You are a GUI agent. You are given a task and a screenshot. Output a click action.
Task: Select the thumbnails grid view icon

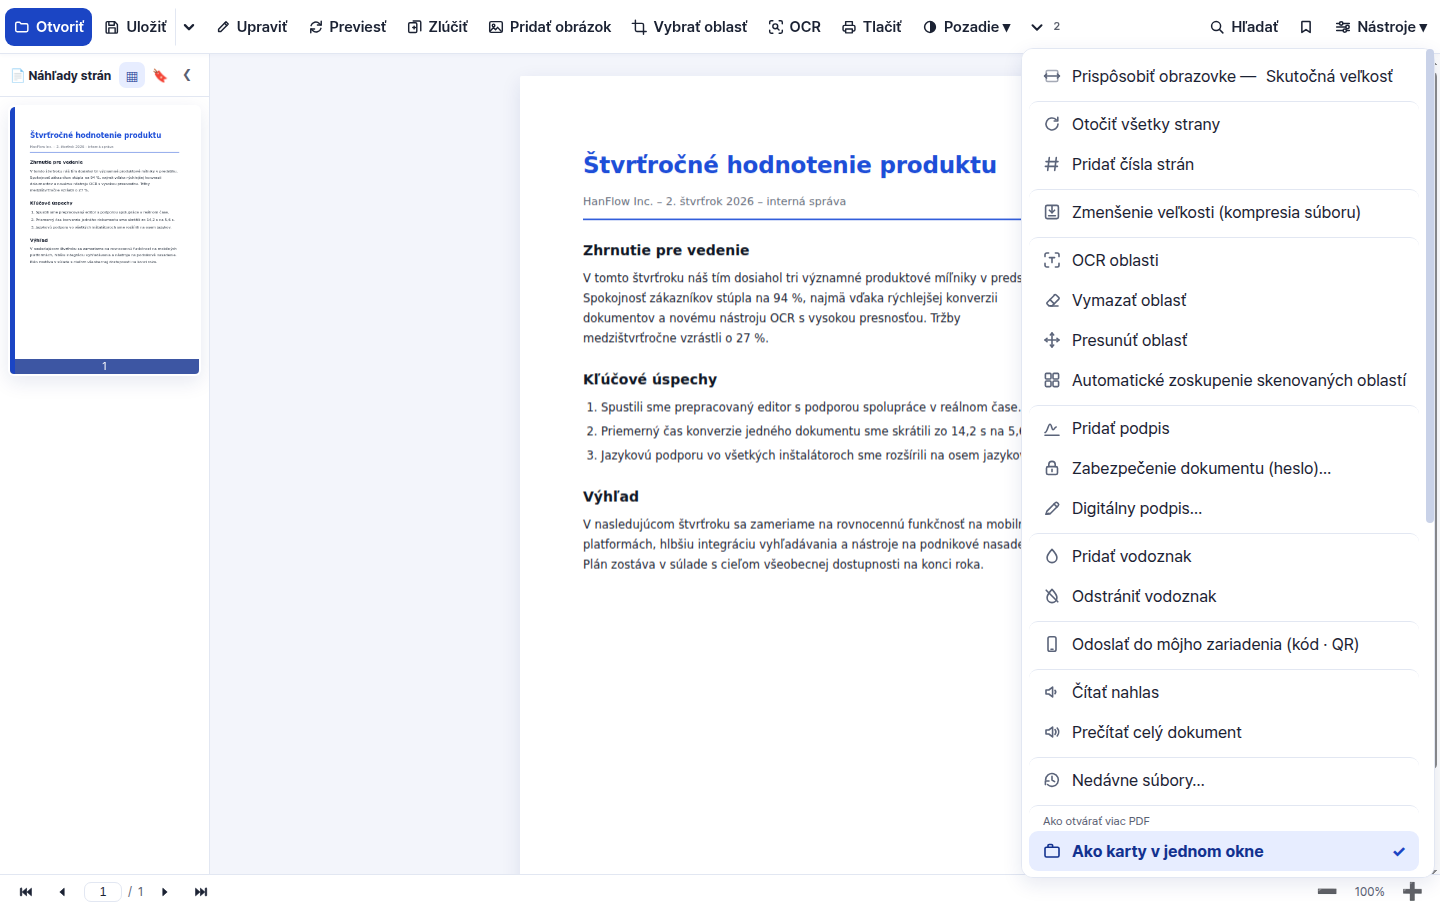pyautogui.click(x=132, y=75)
